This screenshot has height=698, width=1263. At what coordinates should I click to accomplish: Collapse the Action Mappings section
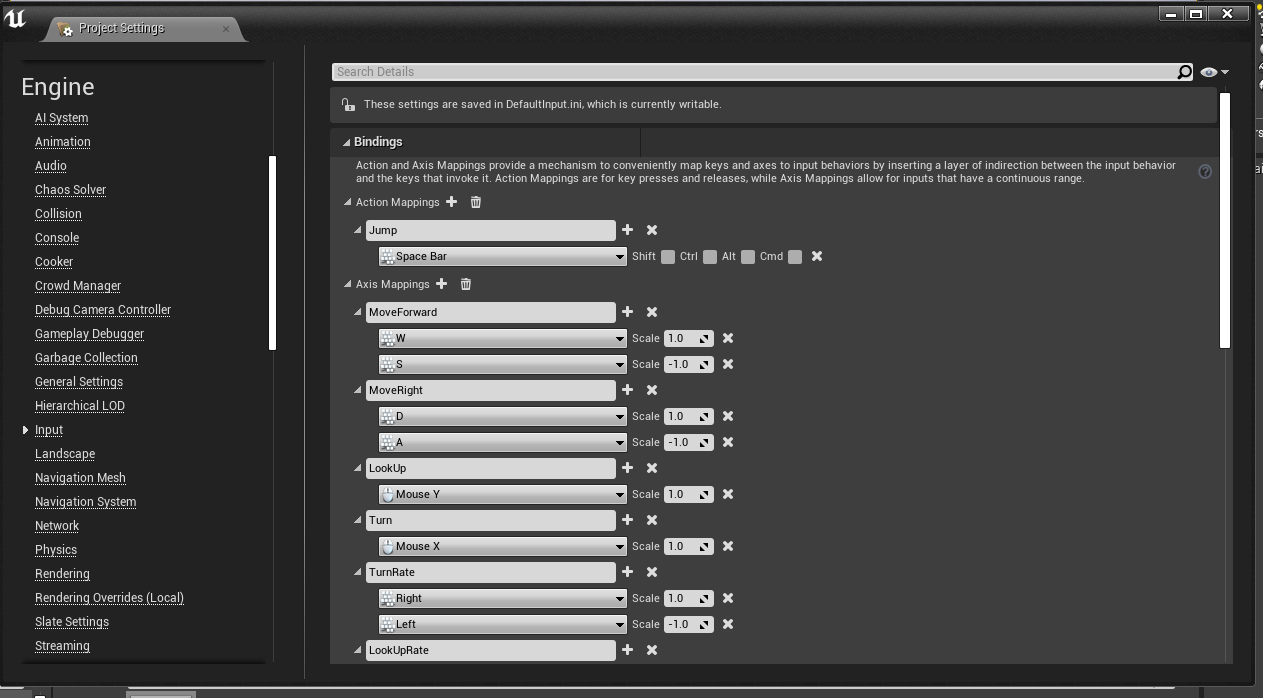tap(347, 202)
